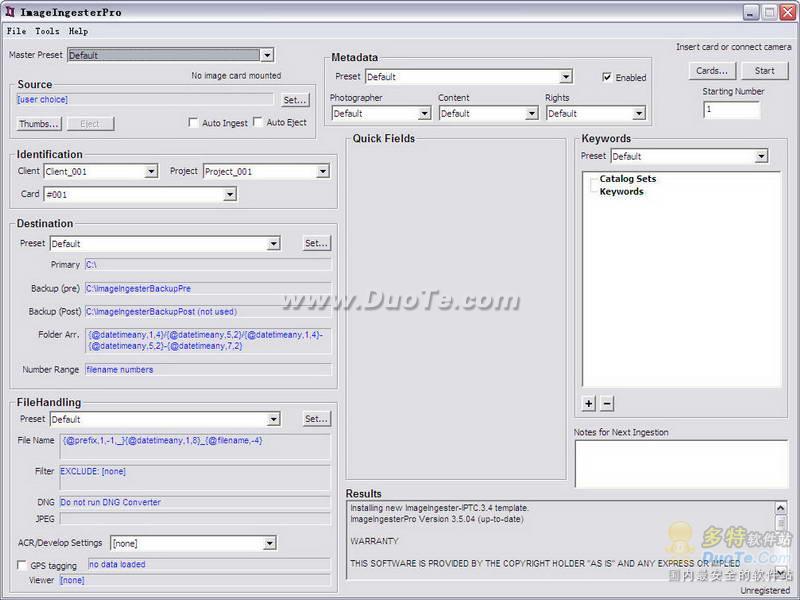The height and width of the screenshot is (600, 800).
Task: Expand the ACR/Develop Settings dropdown
Action: pos(270,543)
